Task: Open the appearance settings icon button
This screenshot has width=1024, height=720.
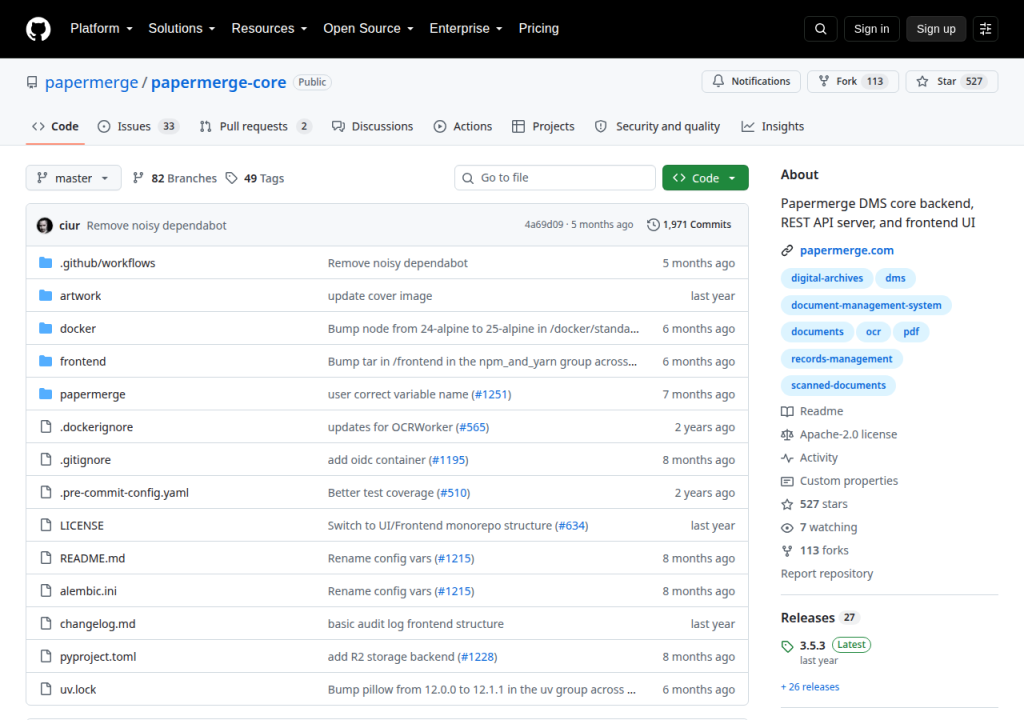Action: 985,29
